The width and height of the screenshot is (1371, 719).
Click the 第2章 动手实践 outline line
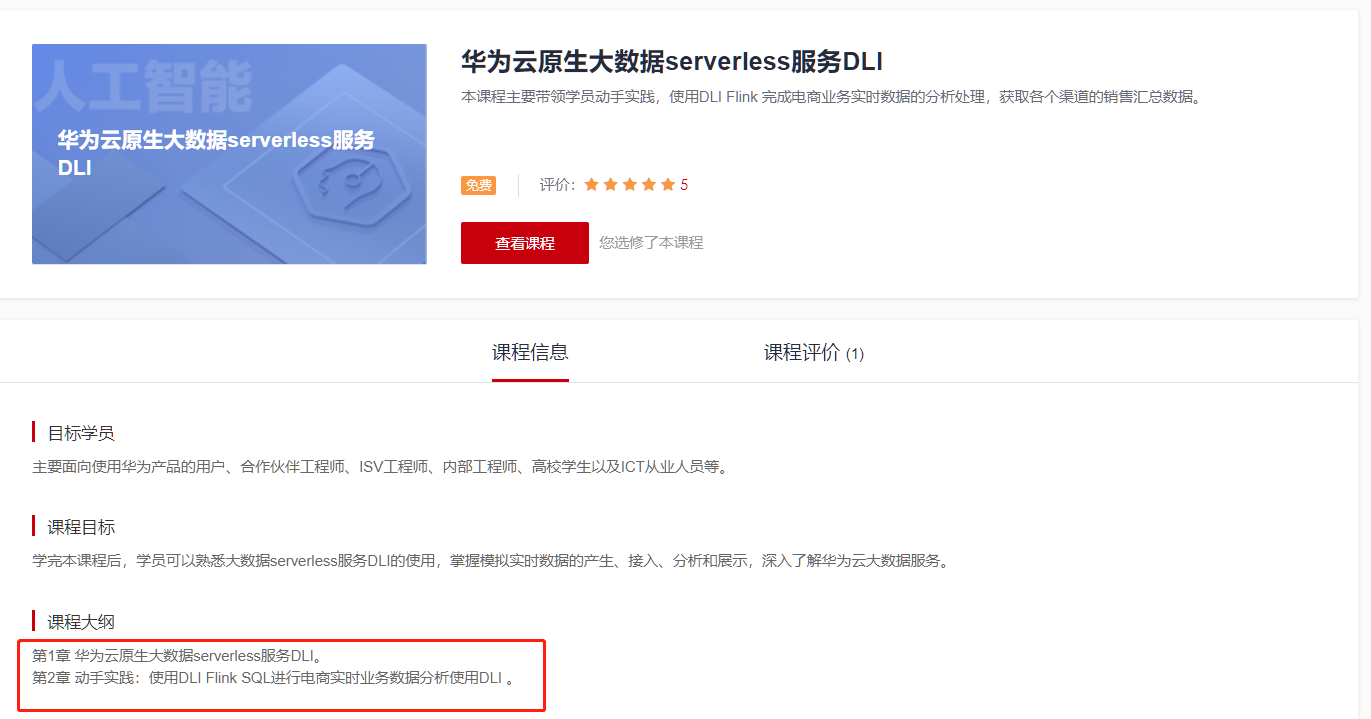pos(273,678)
